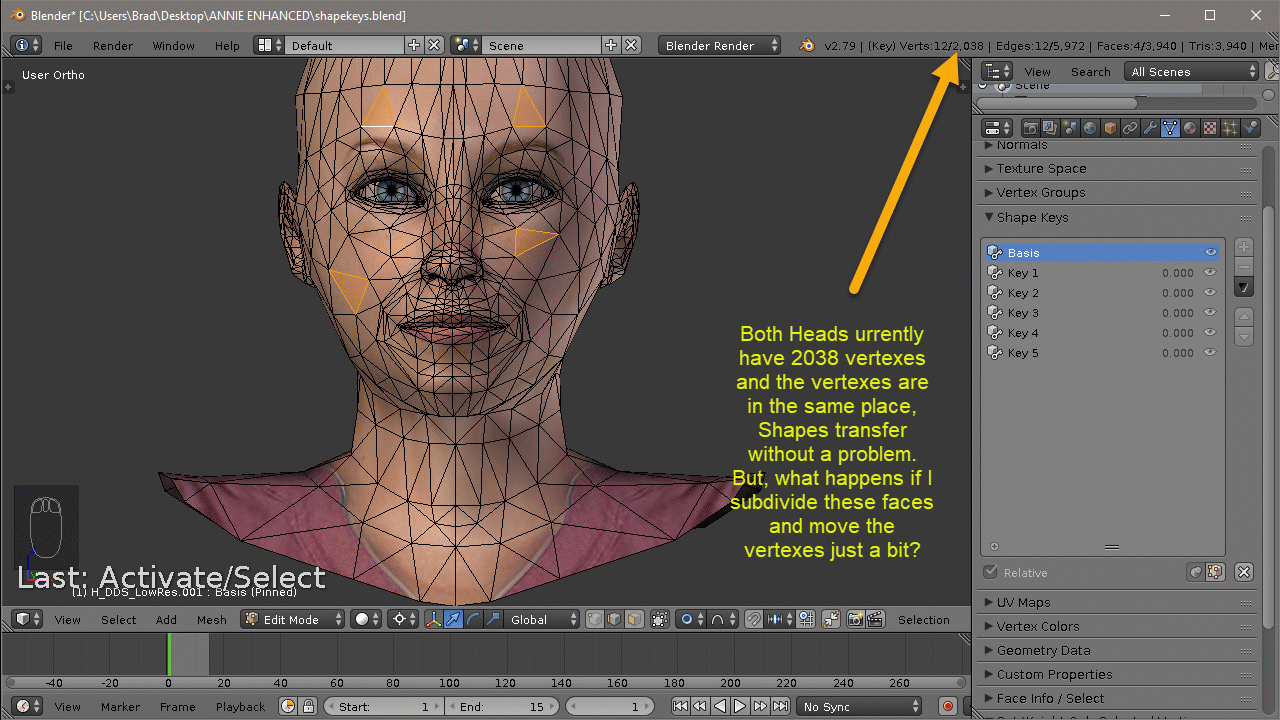Open the No Sync dropdown
The image size is (1280, 720).
pos(860,707)
